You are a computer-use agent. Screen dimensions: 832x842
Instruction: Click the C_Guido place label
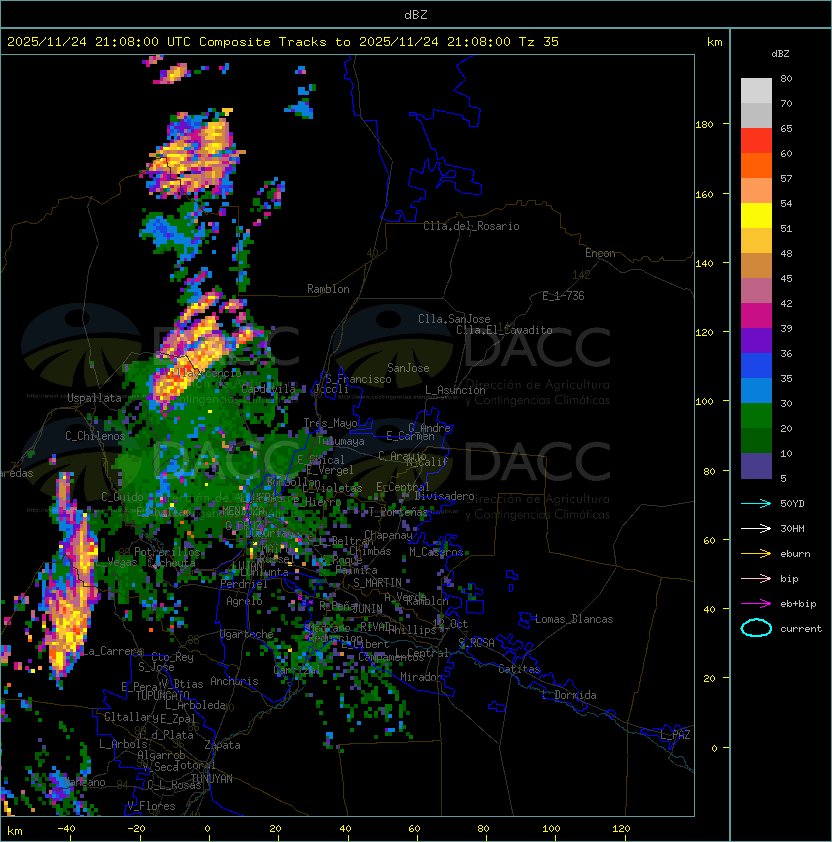point(122,497)
